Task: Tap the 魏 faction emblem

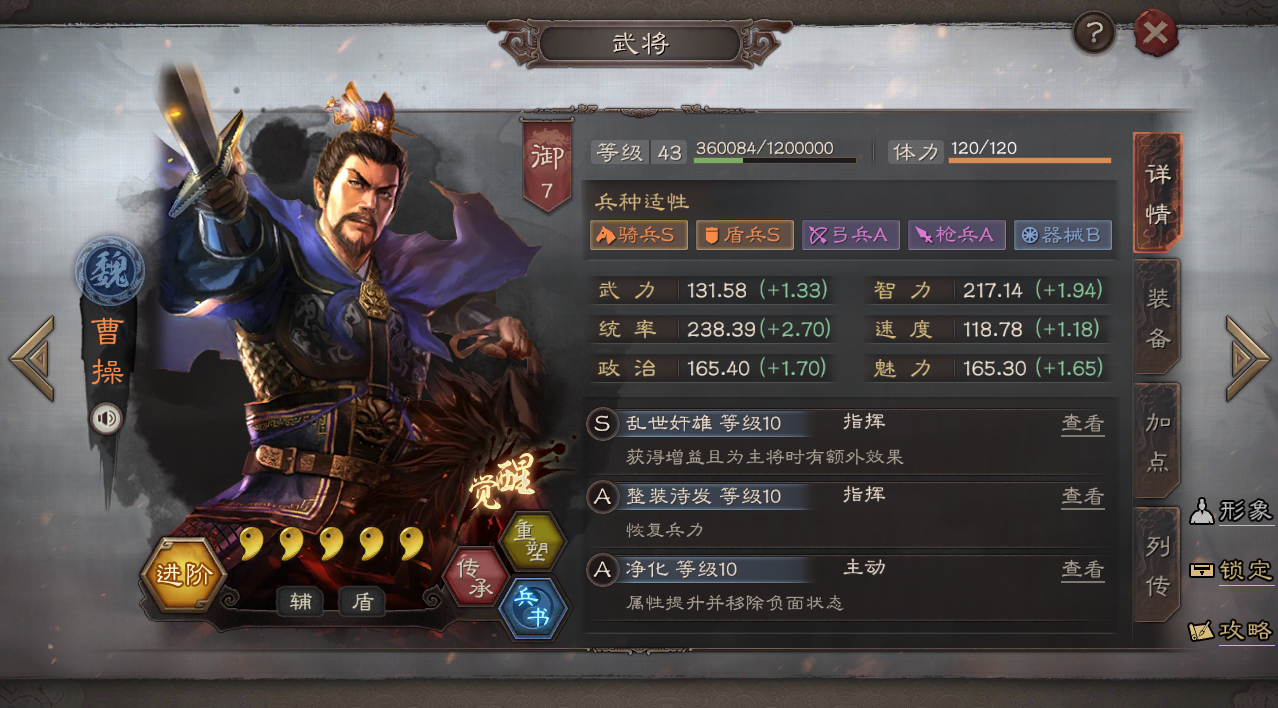Action: pos(109,272)
